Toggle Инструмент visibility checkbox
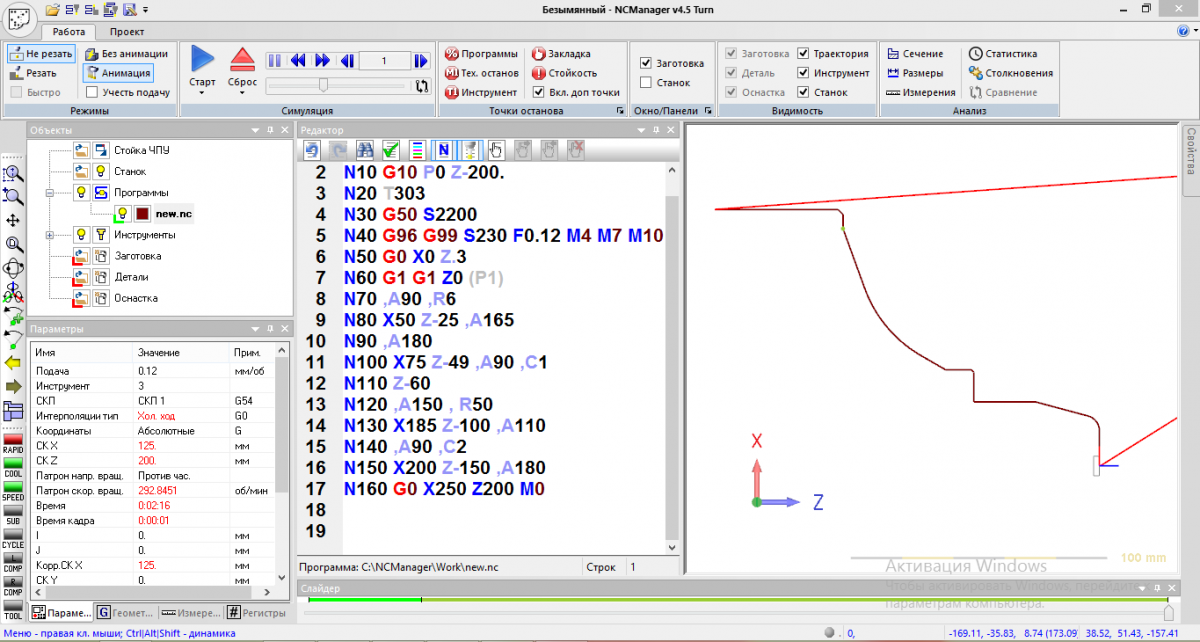Viewport: 1200px width, 642px height. (804, 73)
